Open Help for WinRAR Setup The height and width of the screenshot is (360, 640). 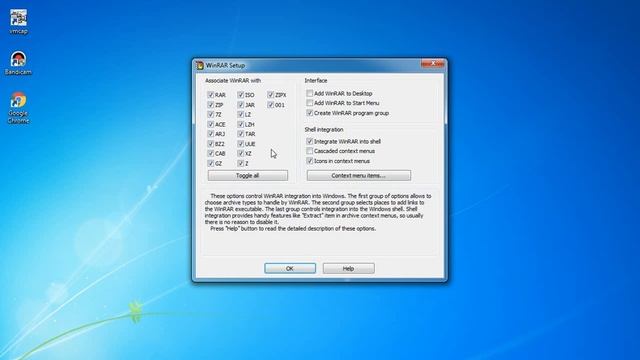tap(349, 268)
